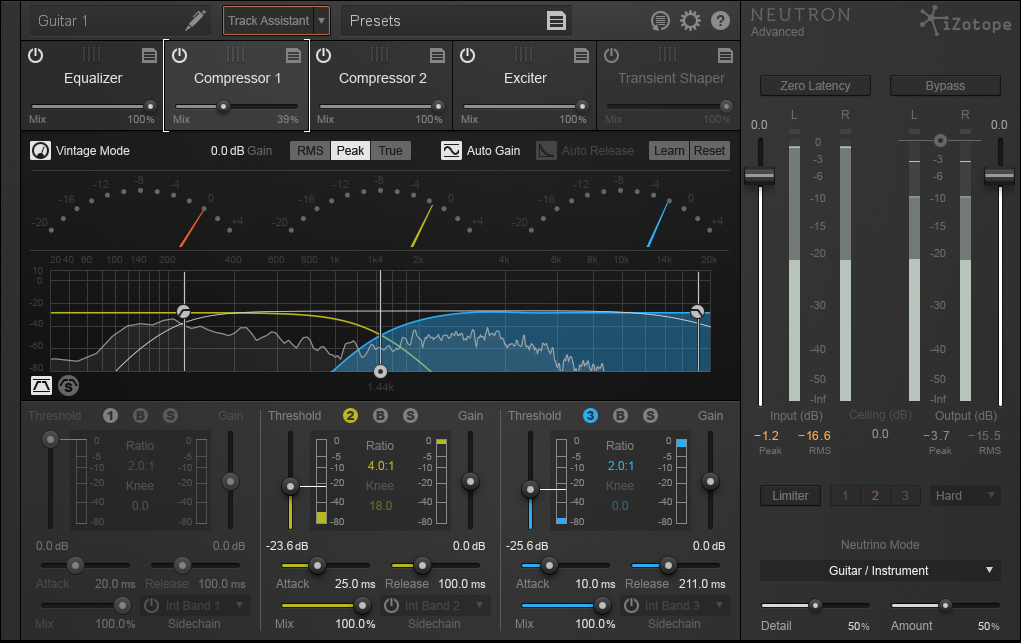
Task: Open settings gear icon
Action: (690, 21)
